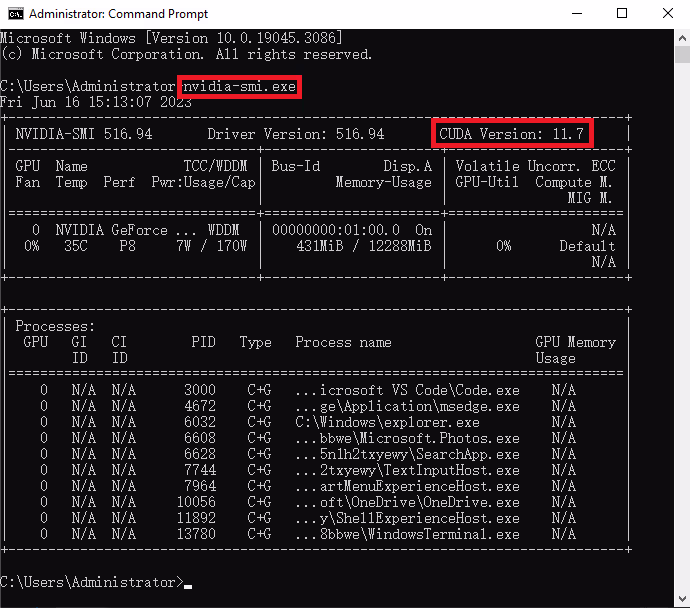Click the 'GPU-Util' column header
690x608 pixels.
pos(487,182)
